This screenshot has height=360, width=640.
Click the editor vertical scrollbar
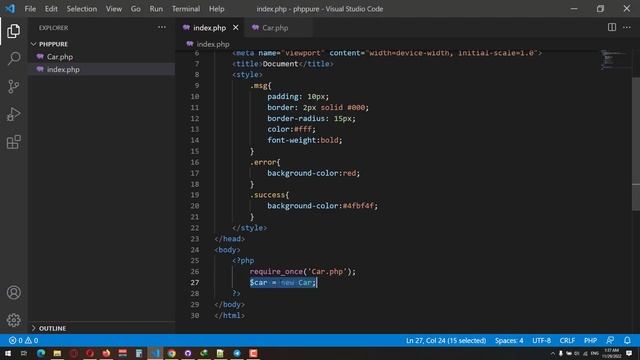(636, 144)
